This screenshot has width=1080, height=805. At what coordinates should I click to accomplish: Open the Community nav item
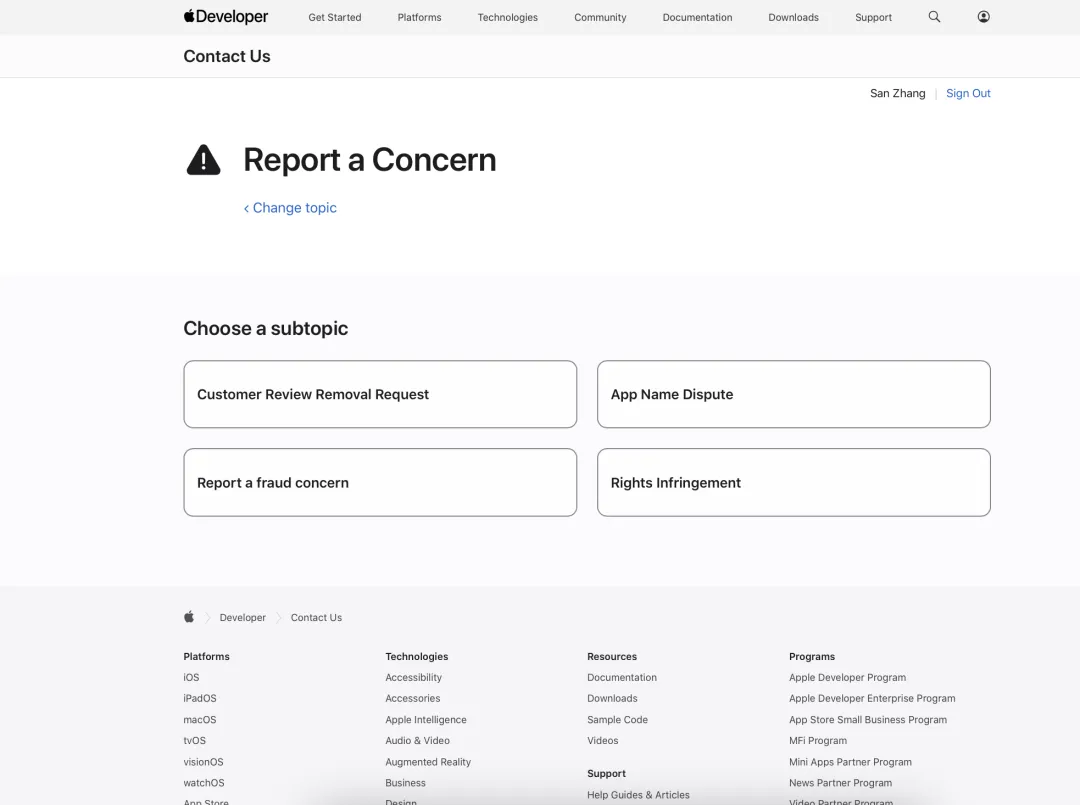pos(600,17)
